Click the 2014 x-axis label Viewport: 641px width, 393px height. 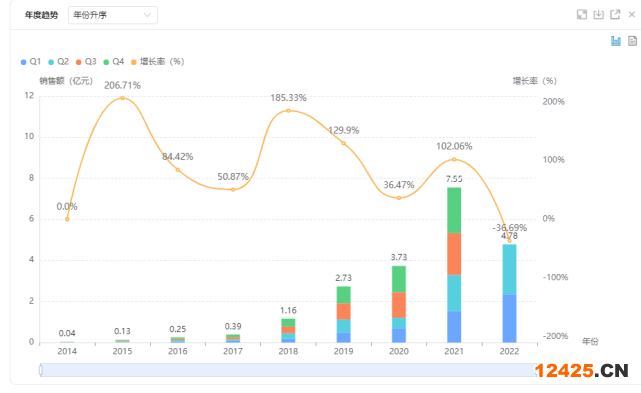(x=67, y=351)
